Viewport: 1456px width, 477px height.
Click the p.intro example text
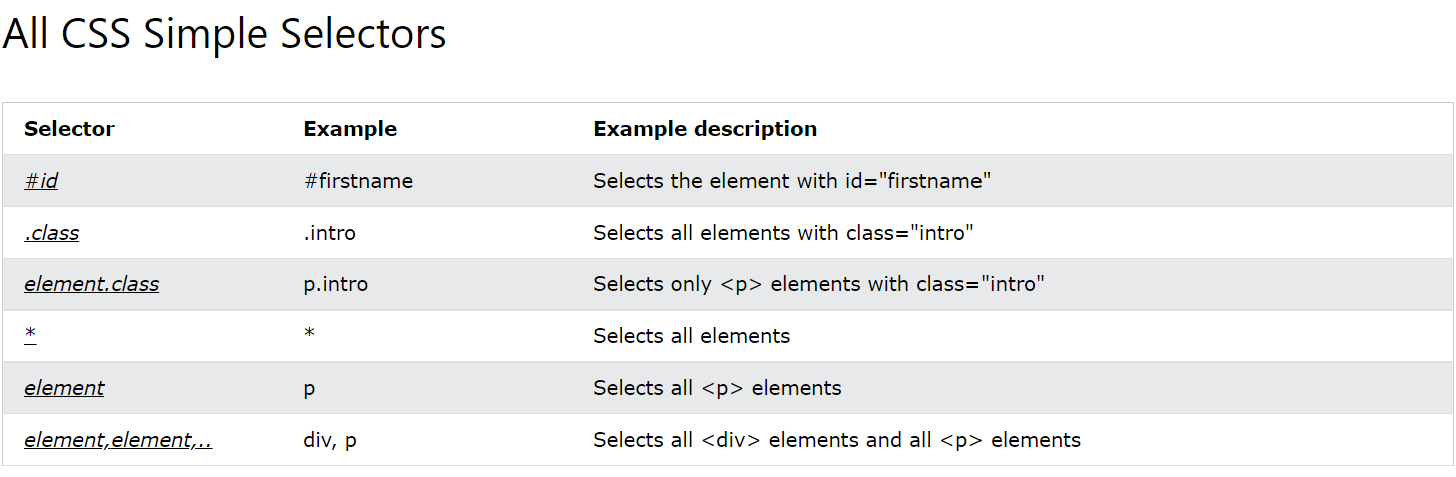click(x=335, y=284)
